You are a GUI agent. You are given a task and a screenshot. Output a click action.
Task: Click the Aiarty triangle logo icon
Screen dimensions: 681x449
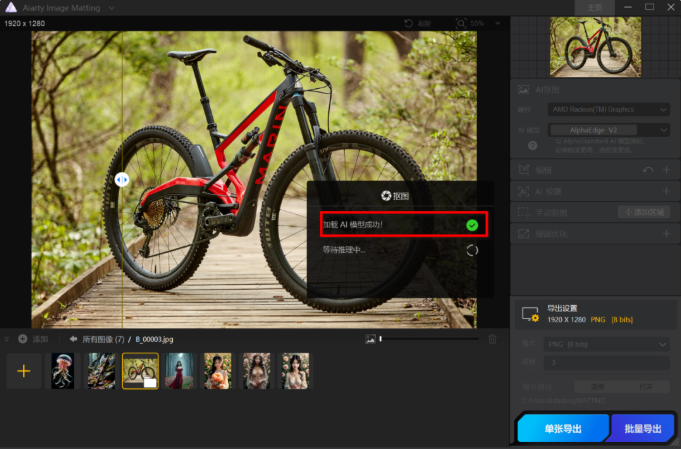pyautogui.click(x=10, y=7)
